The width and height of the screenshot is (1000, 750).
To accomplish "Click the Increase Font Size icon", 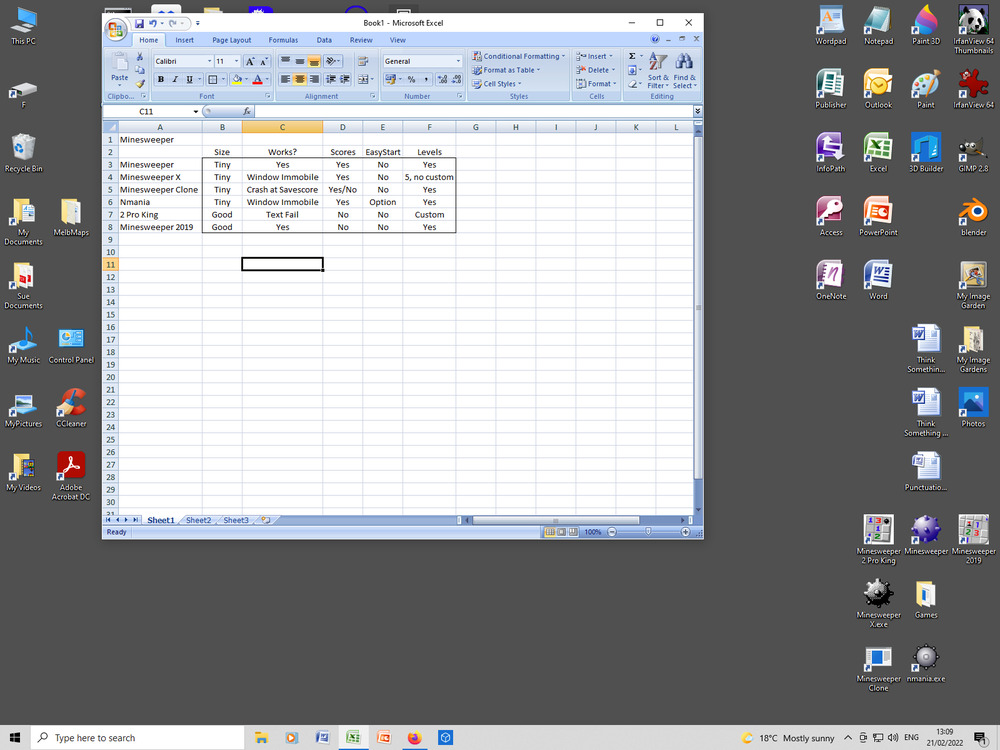I will click(250, 61).
